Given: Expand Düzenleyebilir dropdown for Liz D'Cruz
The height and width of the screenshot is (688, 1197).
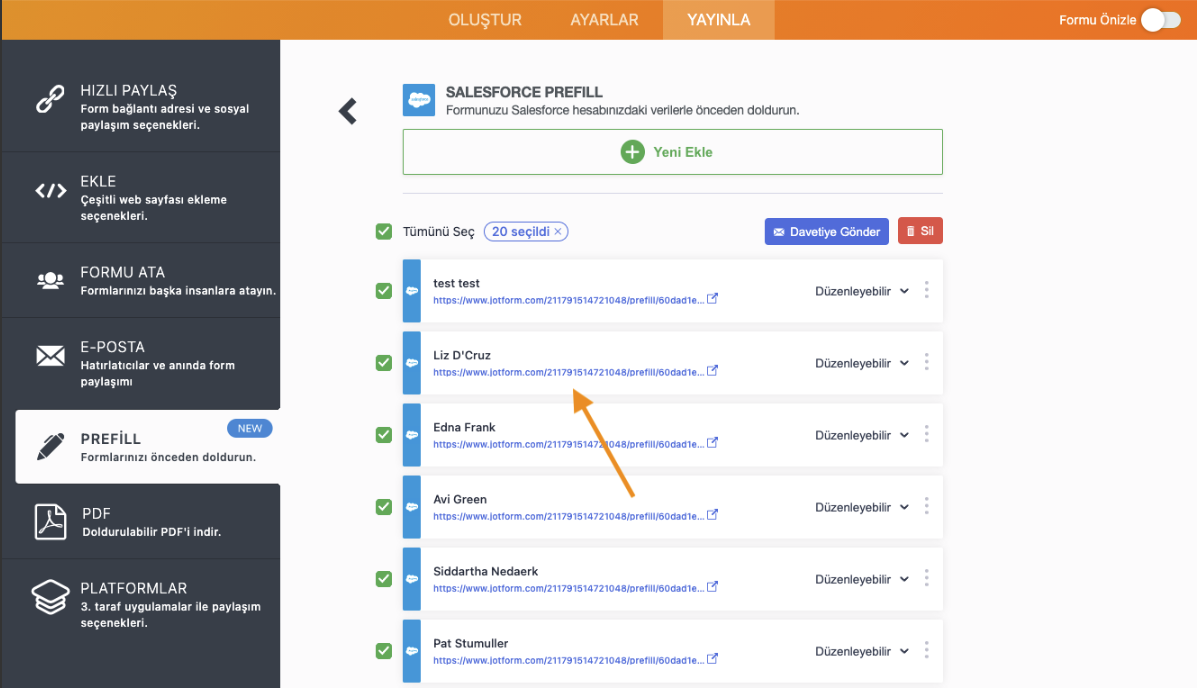Looking at the screenshot, I should (862, 363).
